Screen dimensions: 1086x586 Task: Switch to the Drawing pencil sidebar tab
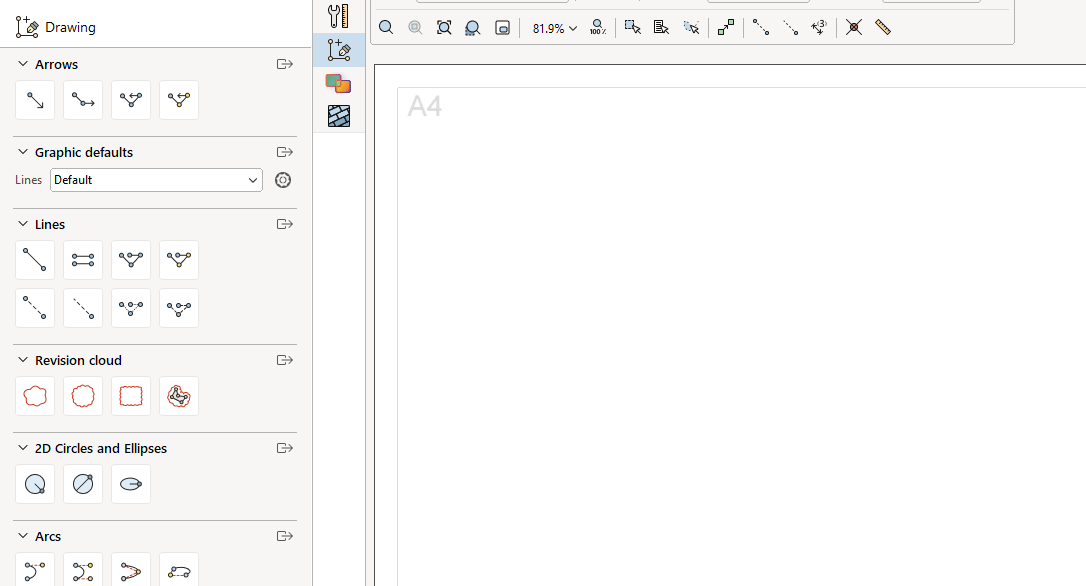(339, 50)
